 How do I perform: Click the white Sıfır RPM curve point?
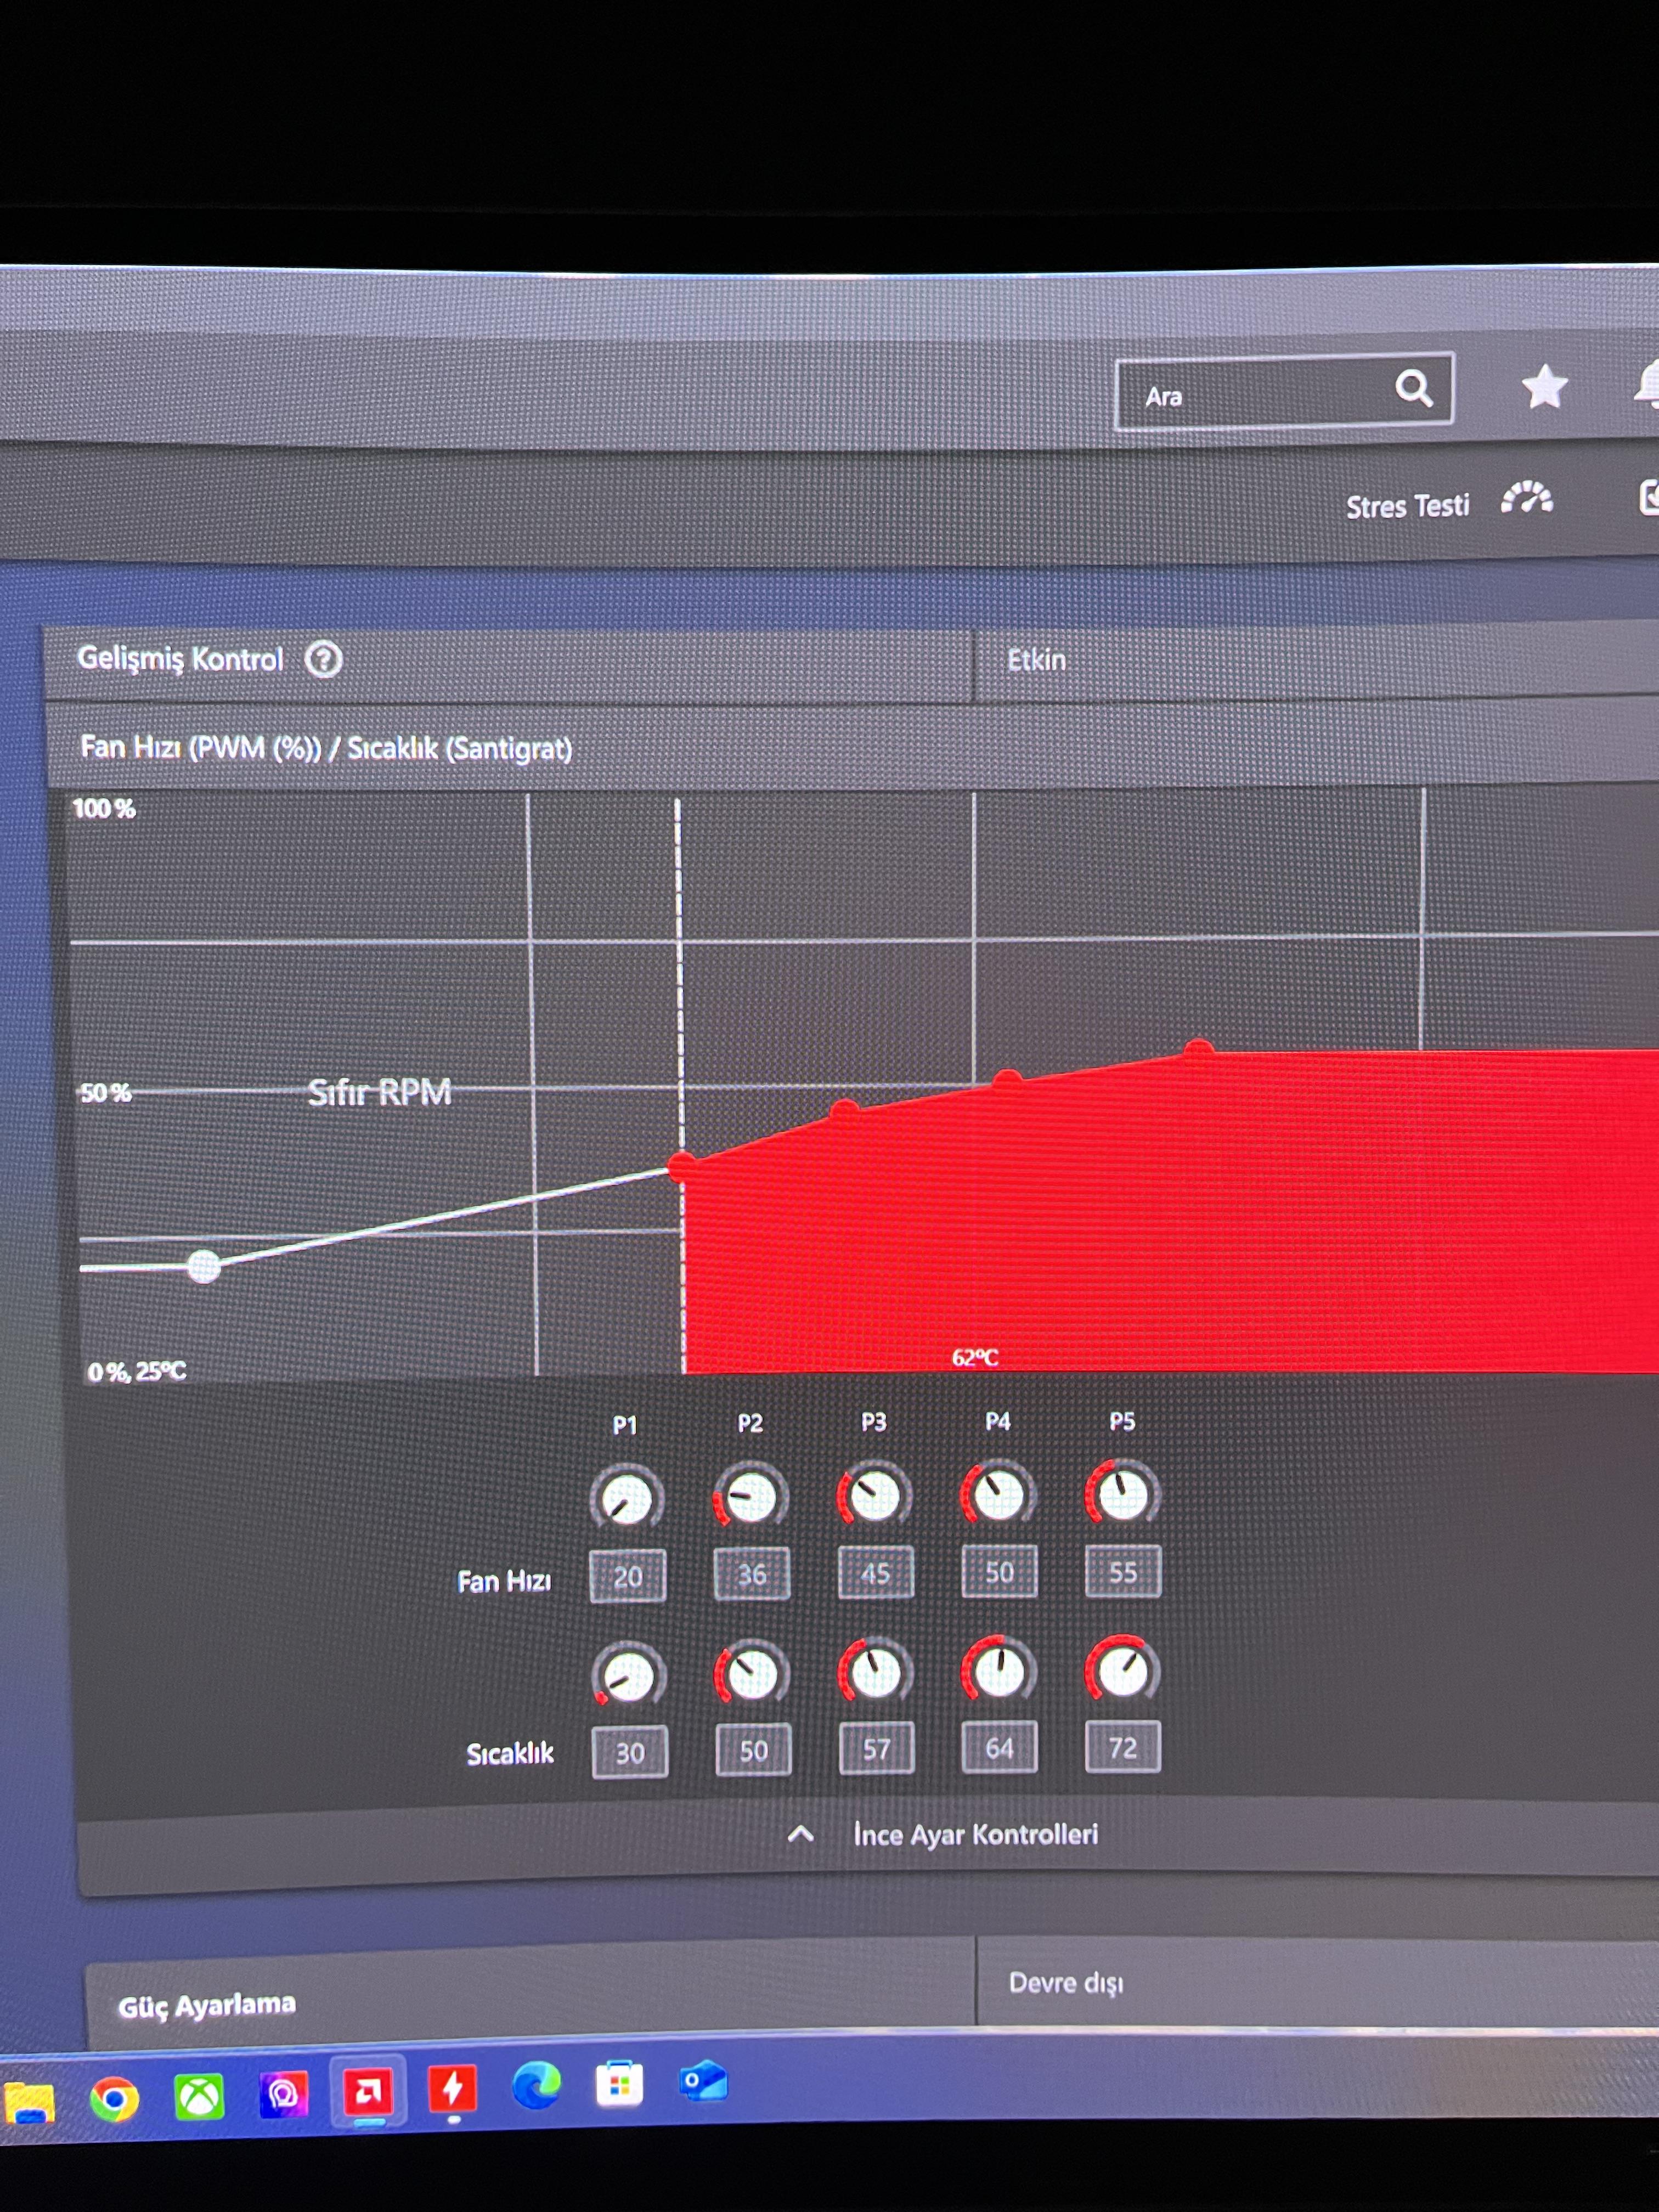point(204,1266)
